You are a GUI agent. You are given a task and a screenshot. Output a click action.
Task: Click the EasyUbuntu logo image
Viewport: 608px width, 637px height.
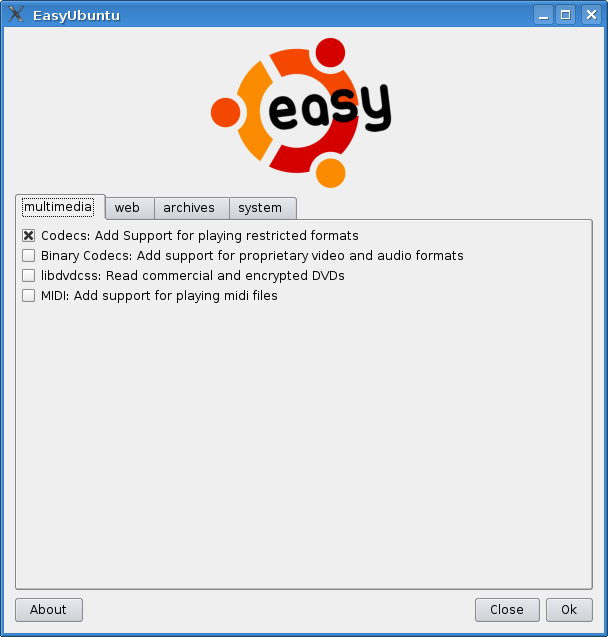(x=301, y=113)
